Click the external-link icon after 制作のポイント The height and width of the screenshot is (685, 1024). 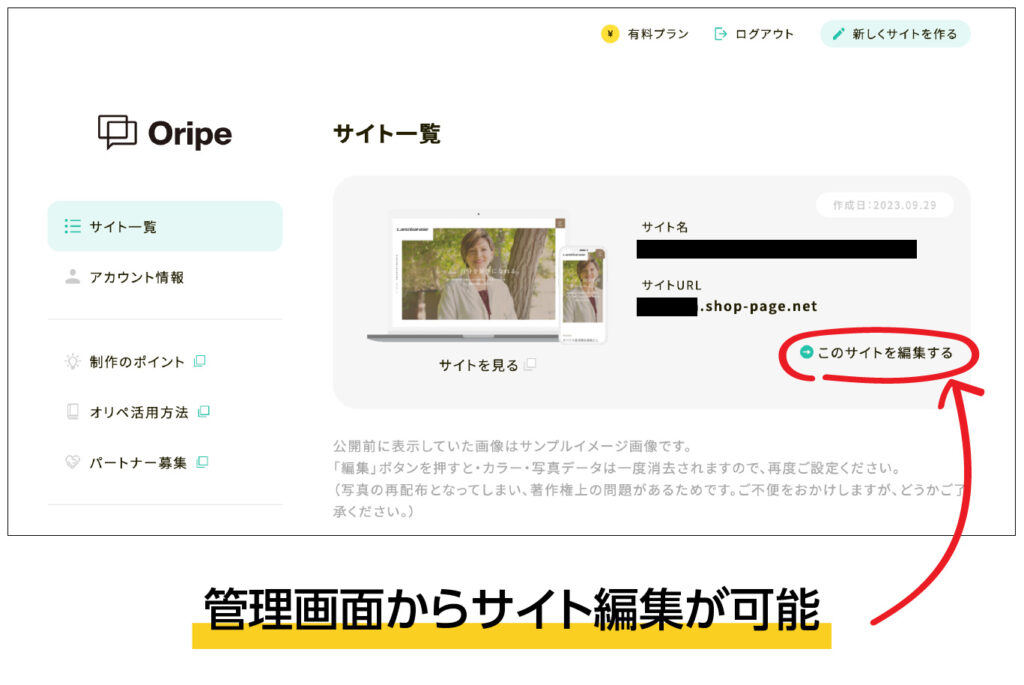[199, 361]
